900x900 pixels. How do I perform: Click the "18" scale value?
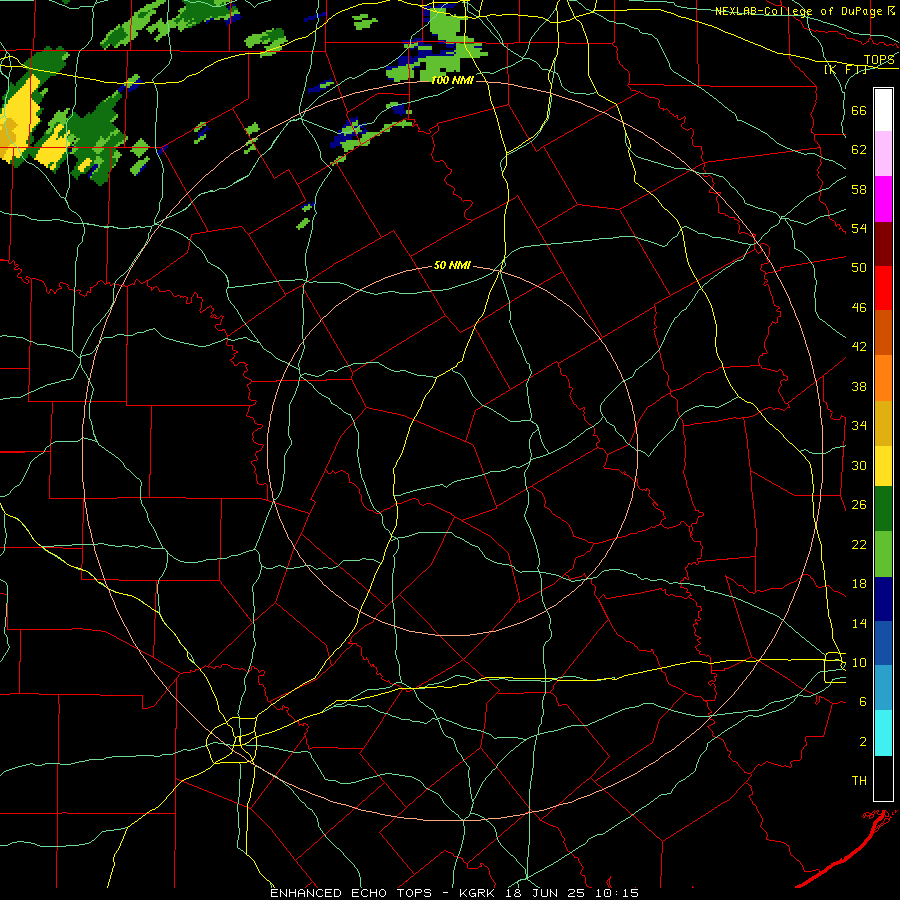(859, 584)
